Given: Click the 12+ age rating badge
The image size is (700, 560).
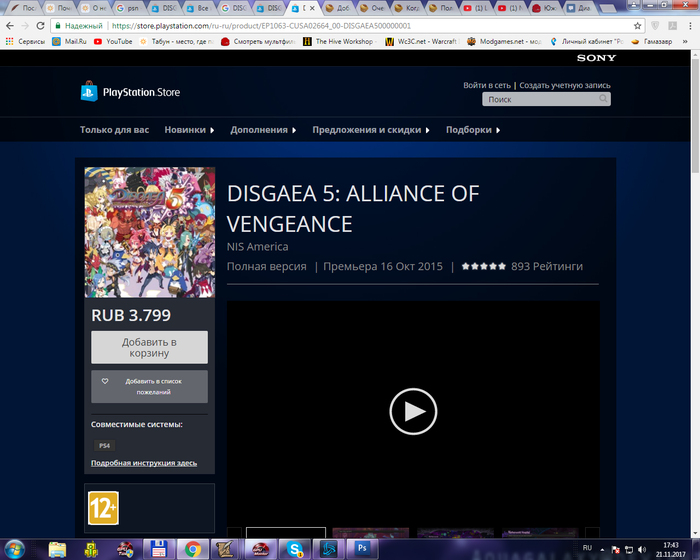Looking at the screenshot, I should (100, 504).
